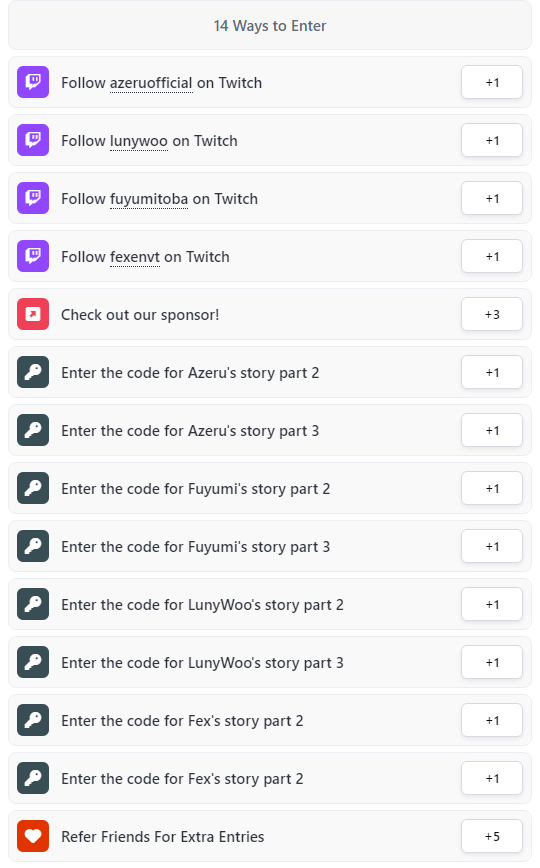
Task: Click the key icon for Fuyumi's story part 3
Action: 33,546
